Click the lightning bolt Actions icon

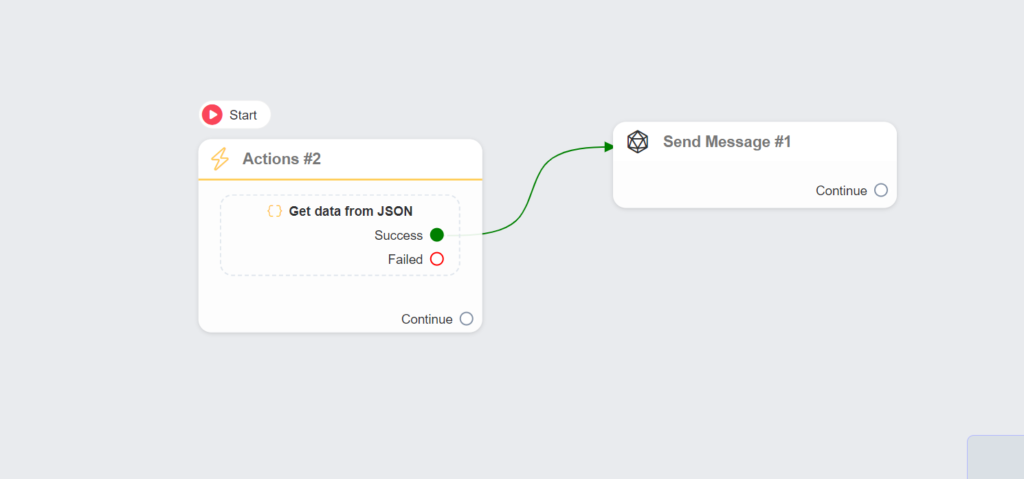click(x=220, y=159)
